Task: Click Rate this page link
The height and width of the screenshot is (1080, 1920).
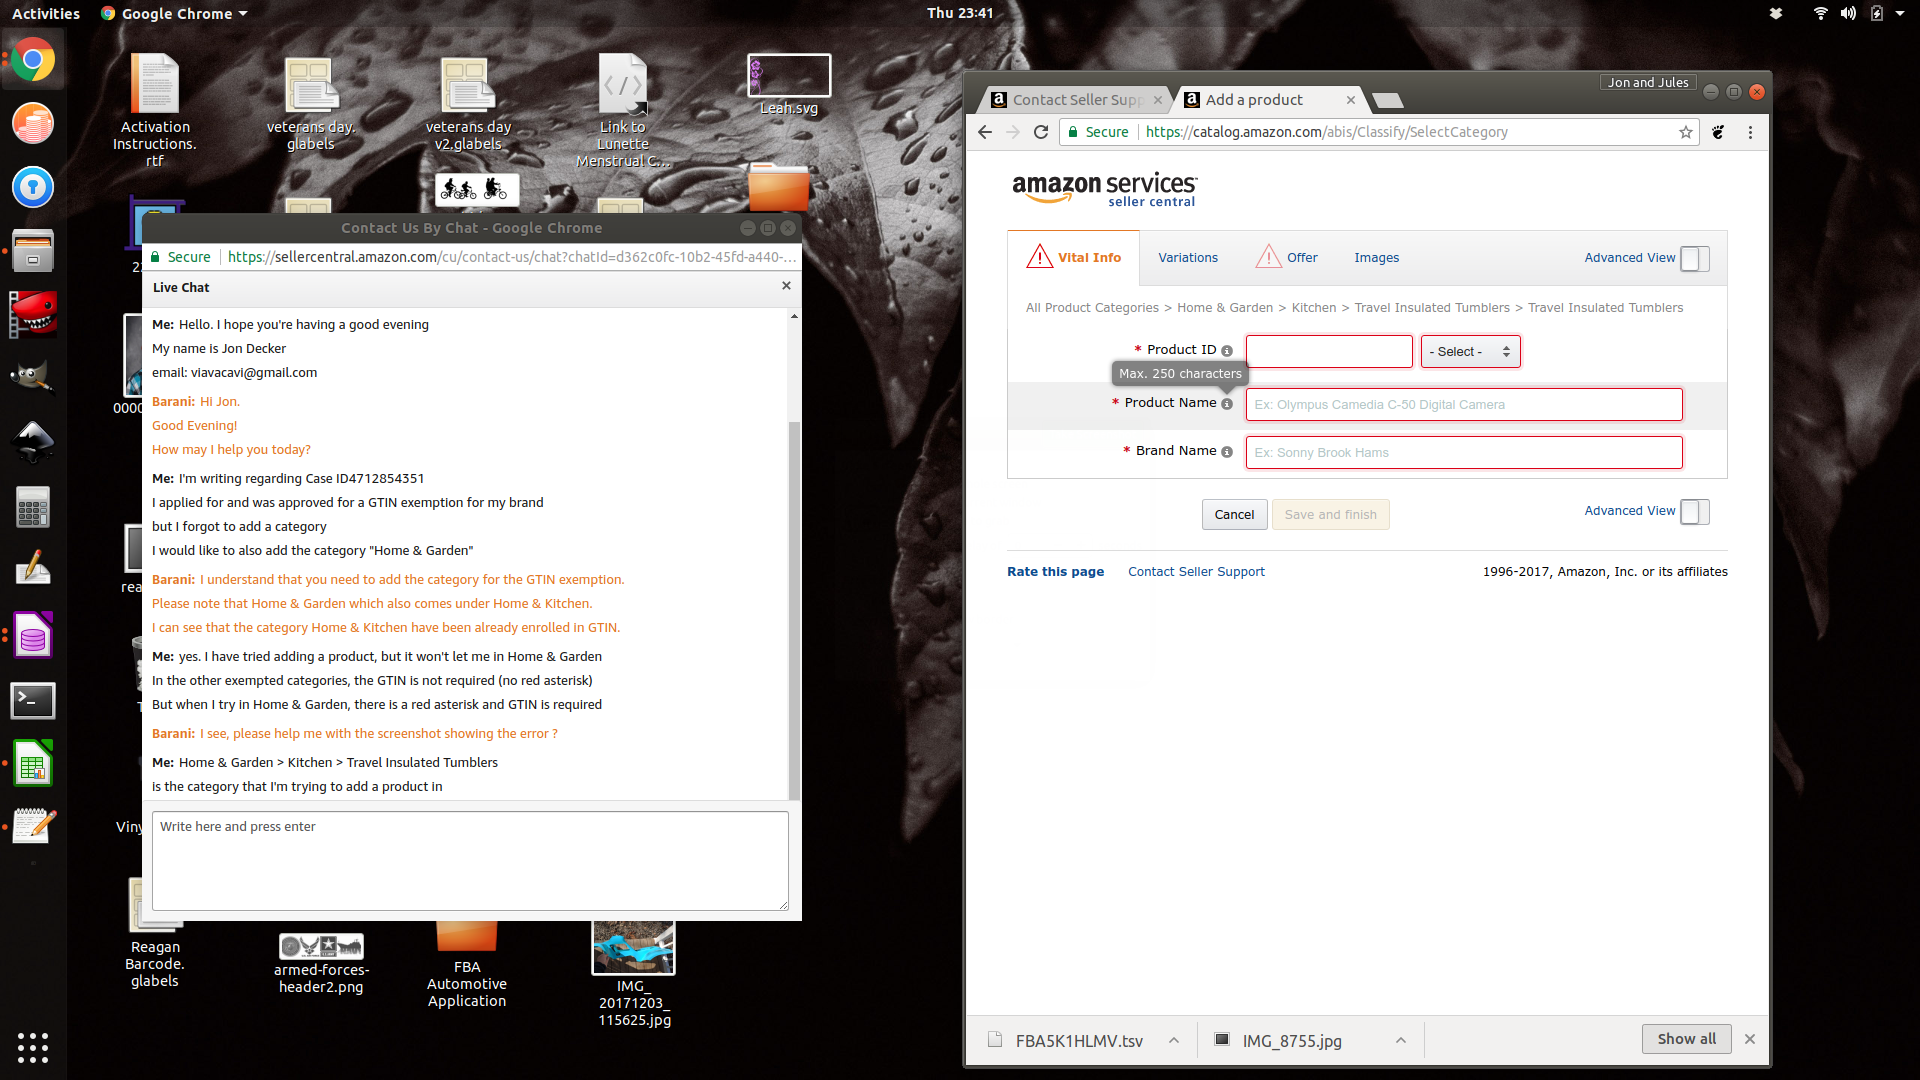Action: 1055,572
